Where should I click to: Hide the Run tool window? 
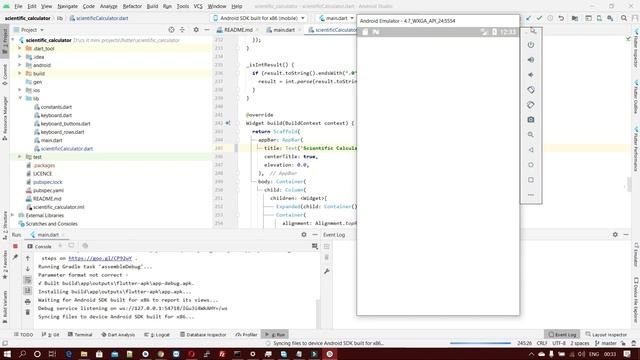[315, 235]
